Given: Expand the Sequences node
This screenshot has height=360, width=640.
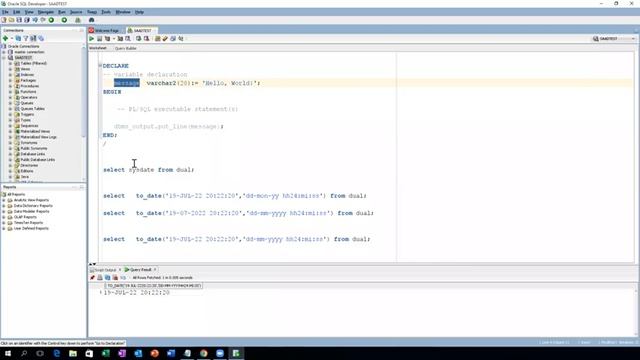Looking at the screenshot, I should pyautogui.click(x=10, y=126).
